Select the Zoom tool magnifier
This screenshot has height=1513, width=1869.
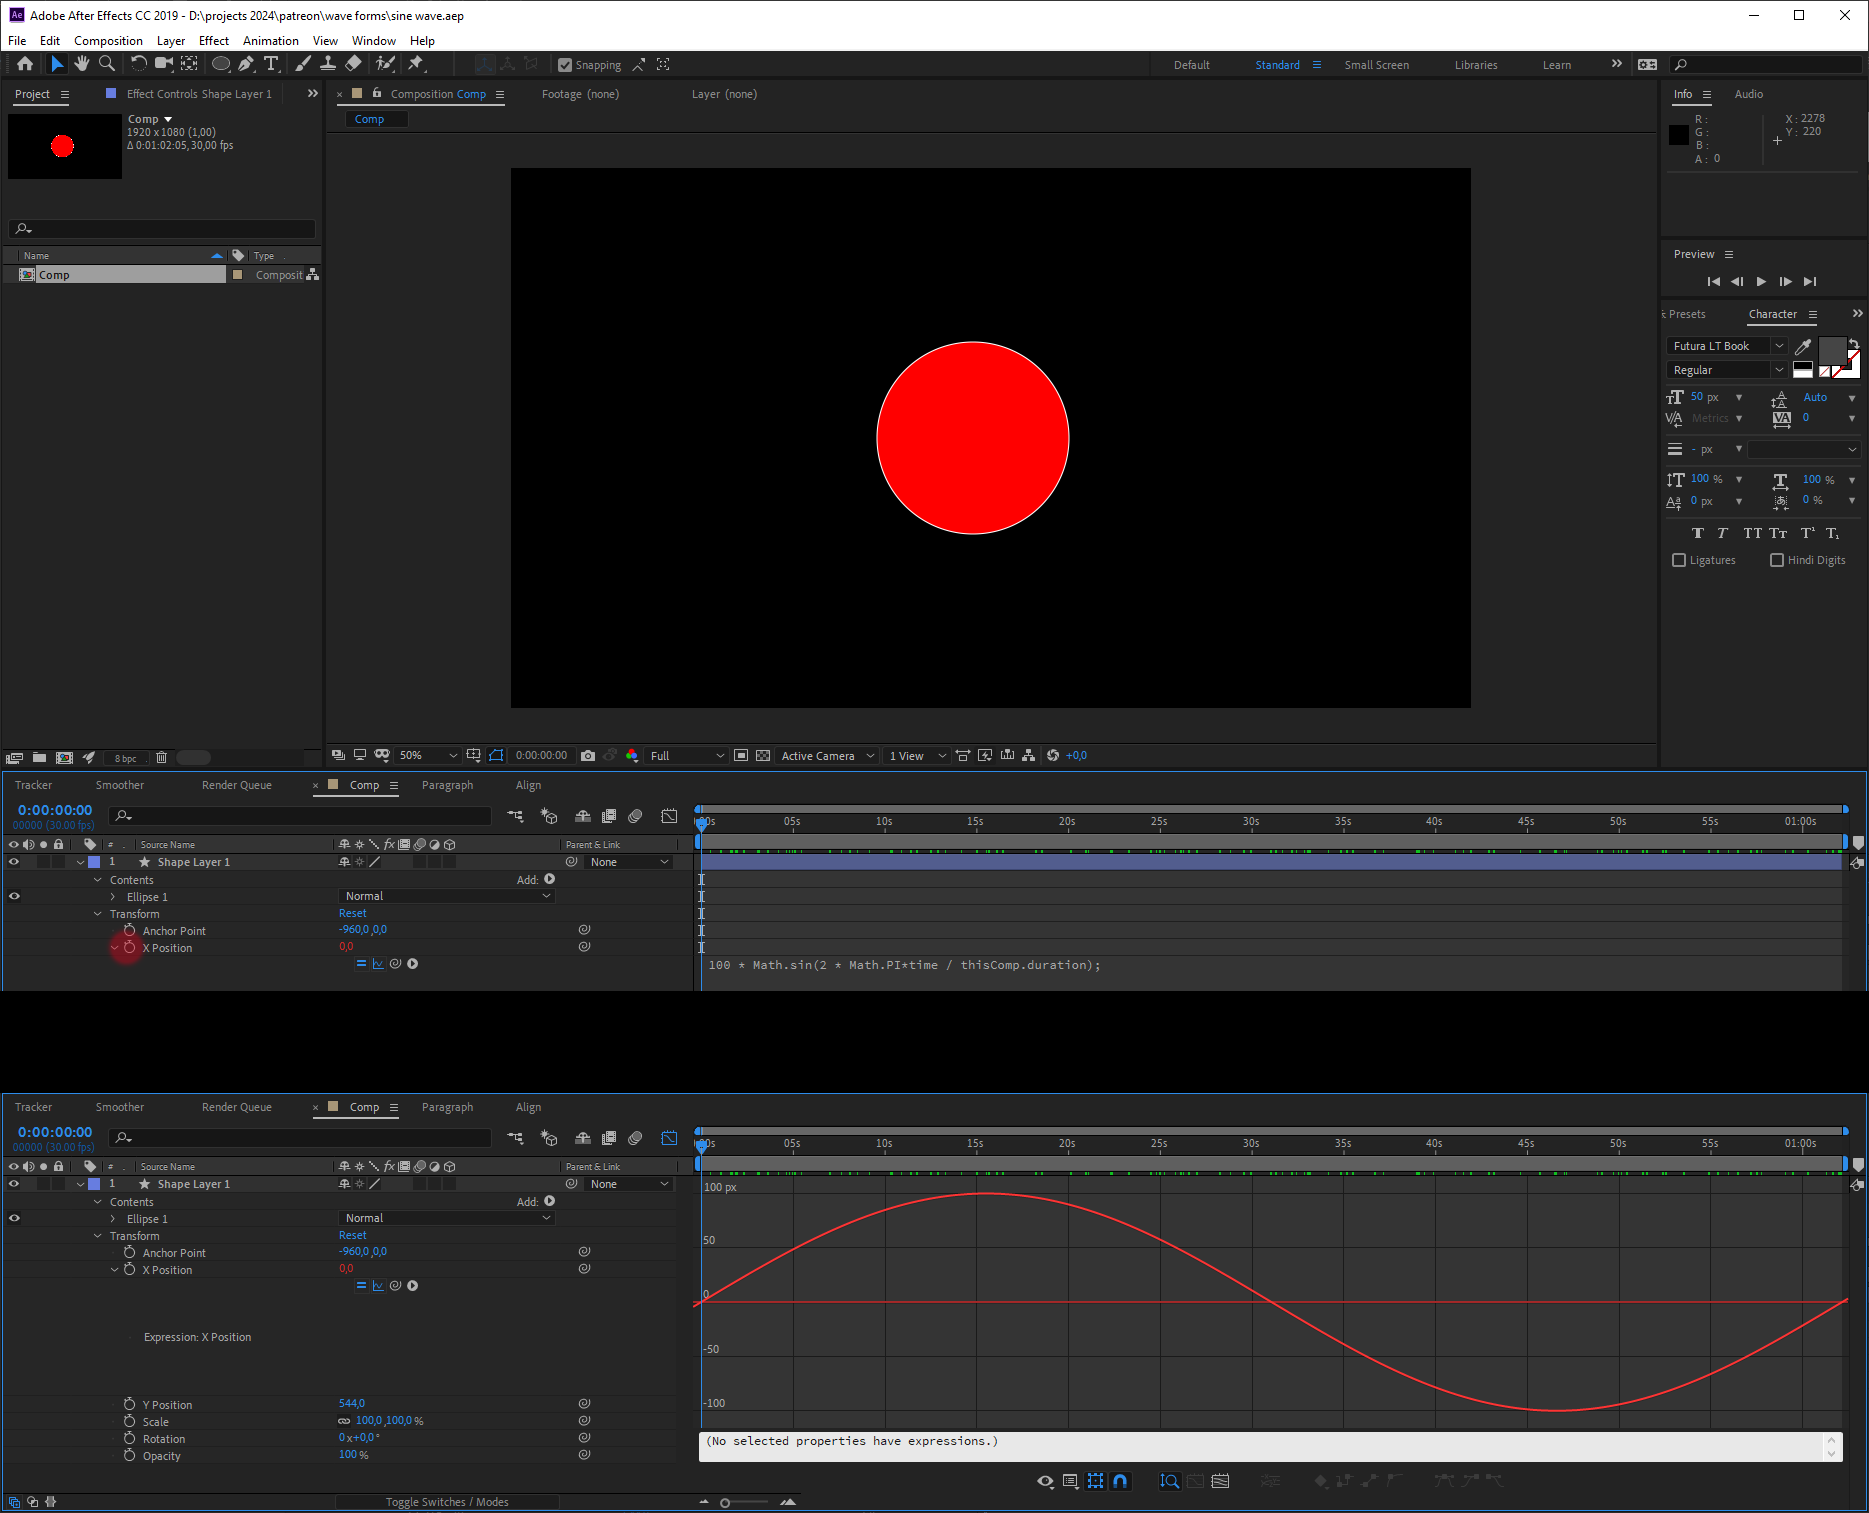107,64
